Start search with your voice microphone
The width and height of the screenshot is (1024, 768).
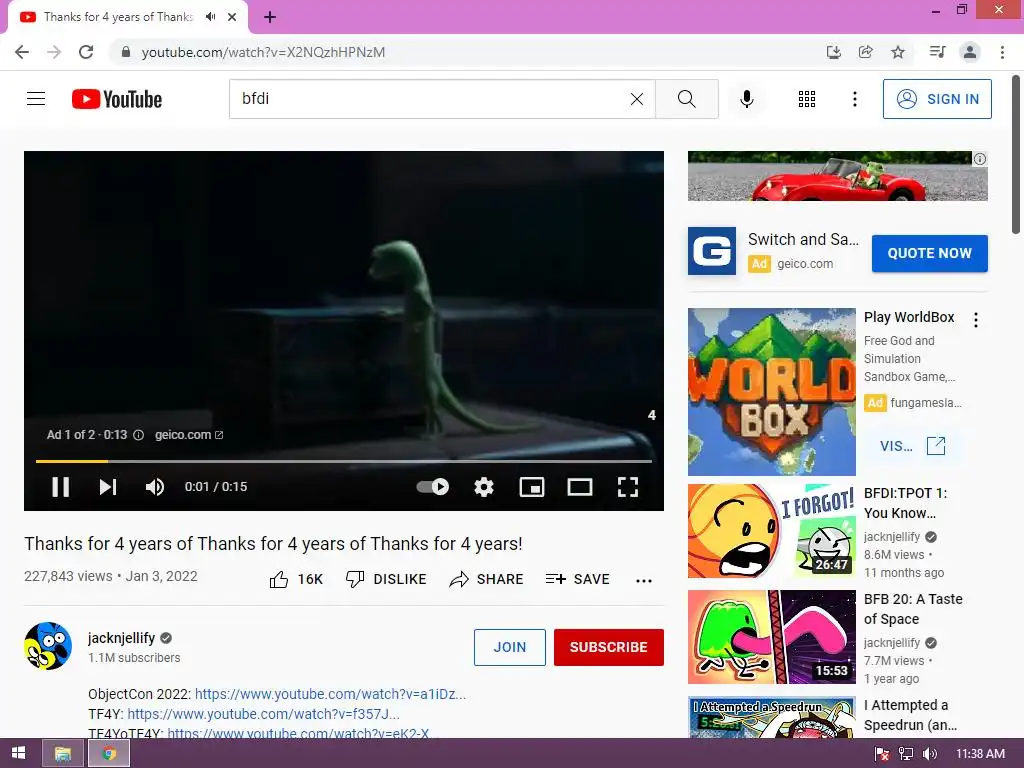746,99
